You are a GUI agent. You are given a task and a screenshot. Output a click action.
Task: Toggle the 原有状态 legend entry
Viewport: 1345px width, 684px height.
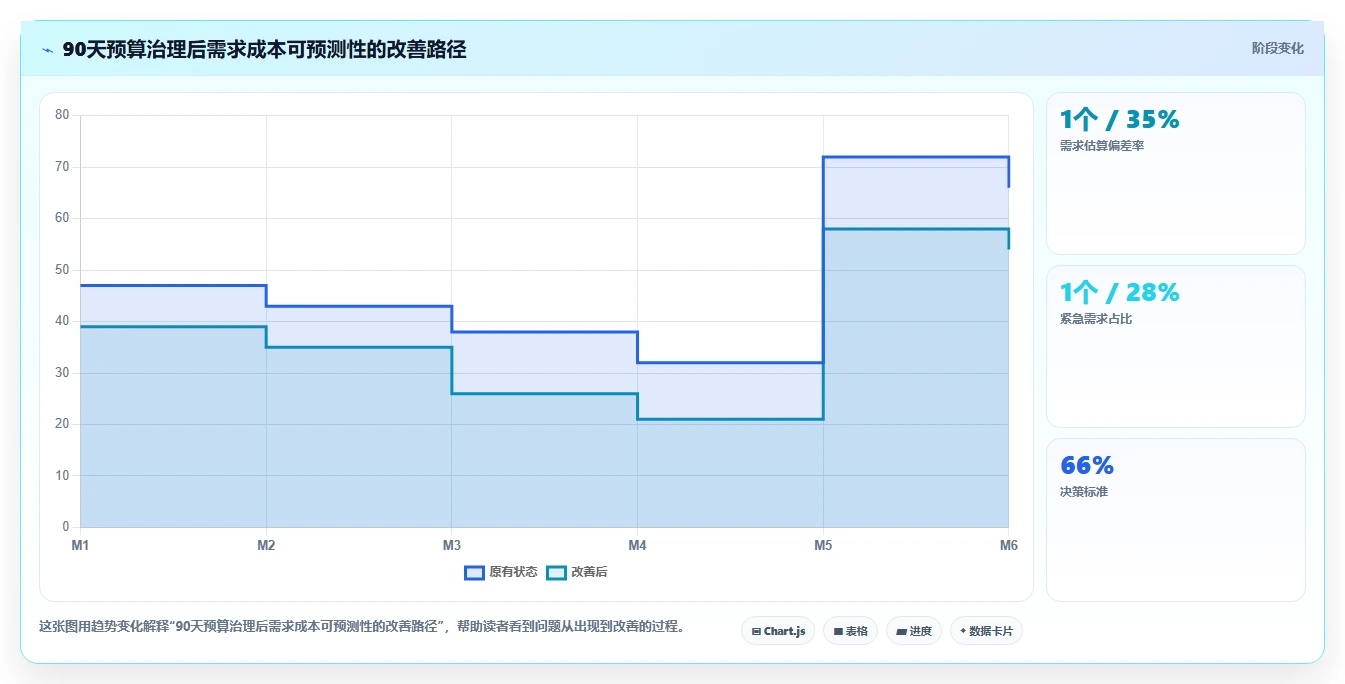point(501,572)
